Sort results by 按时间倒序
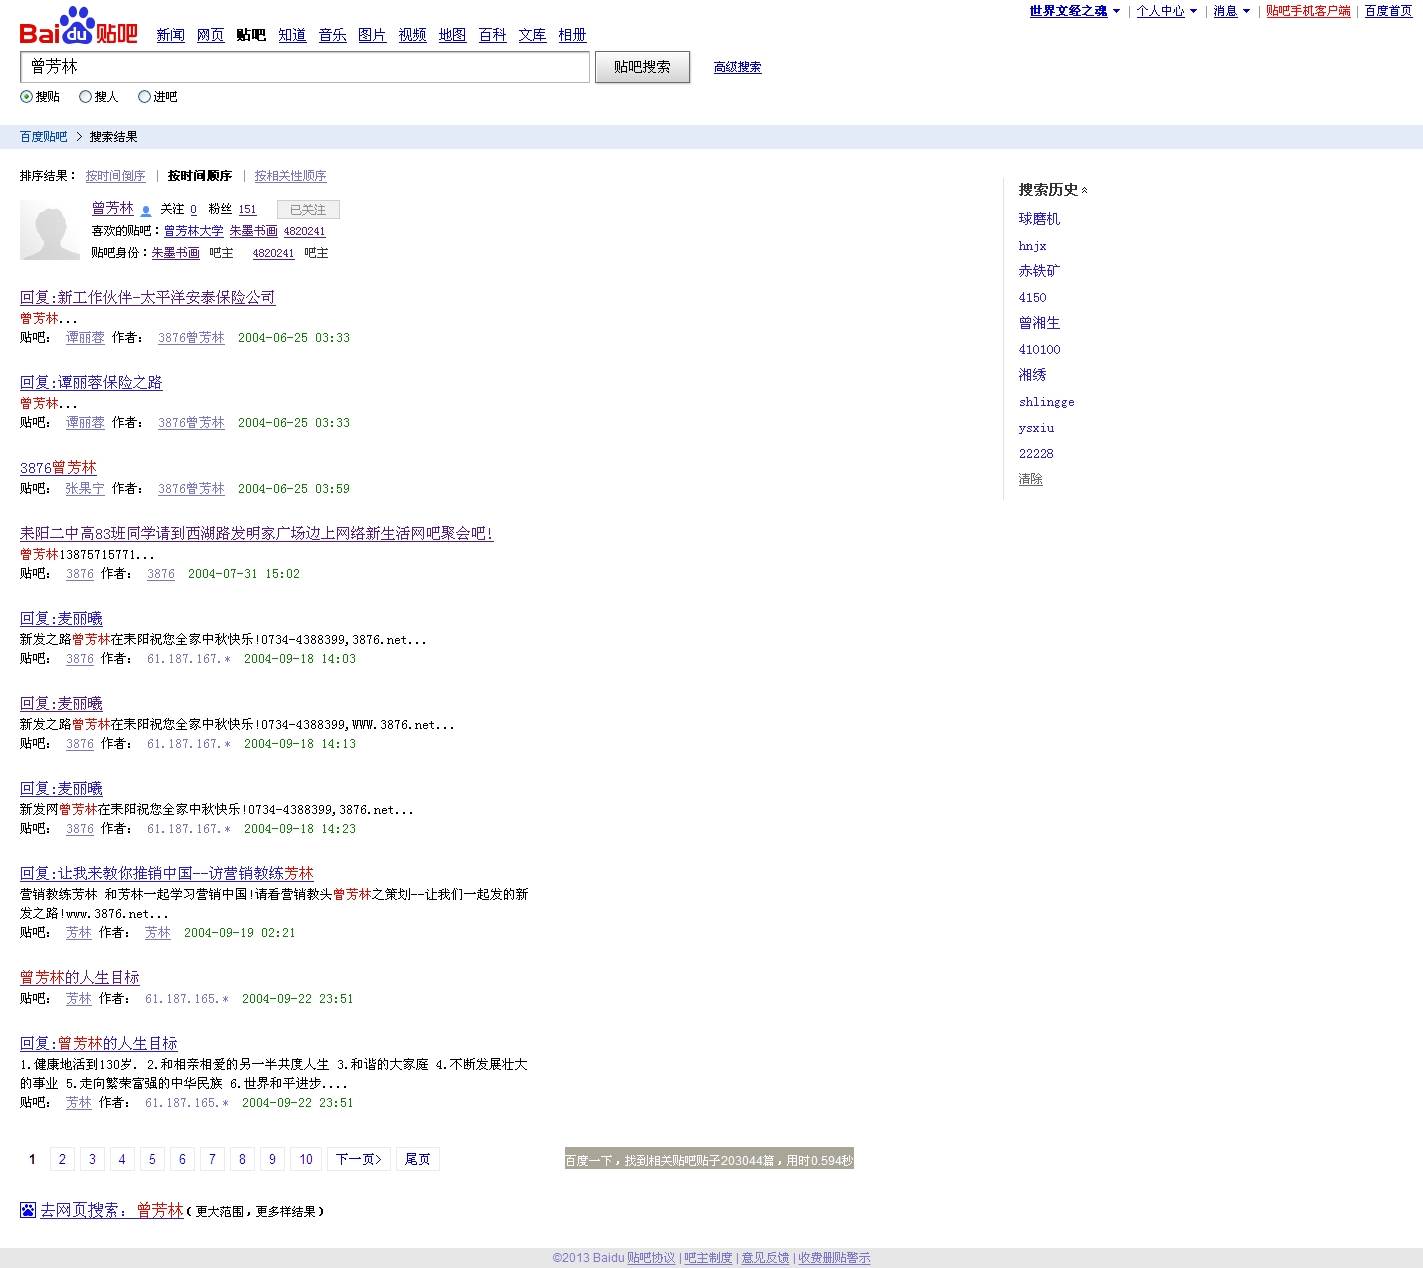 point(115,176)
